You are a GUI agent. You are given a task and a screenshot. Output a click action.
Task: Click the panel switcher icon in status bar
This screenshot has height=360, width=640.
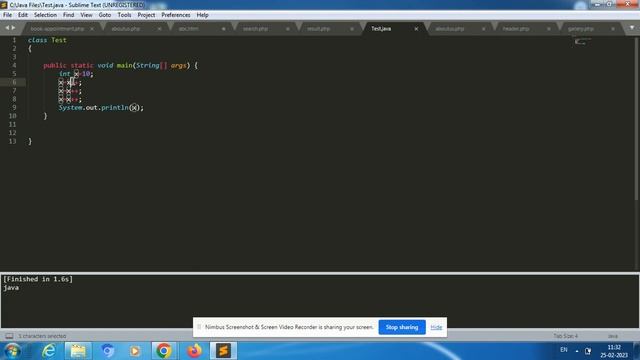click(9, 336)
